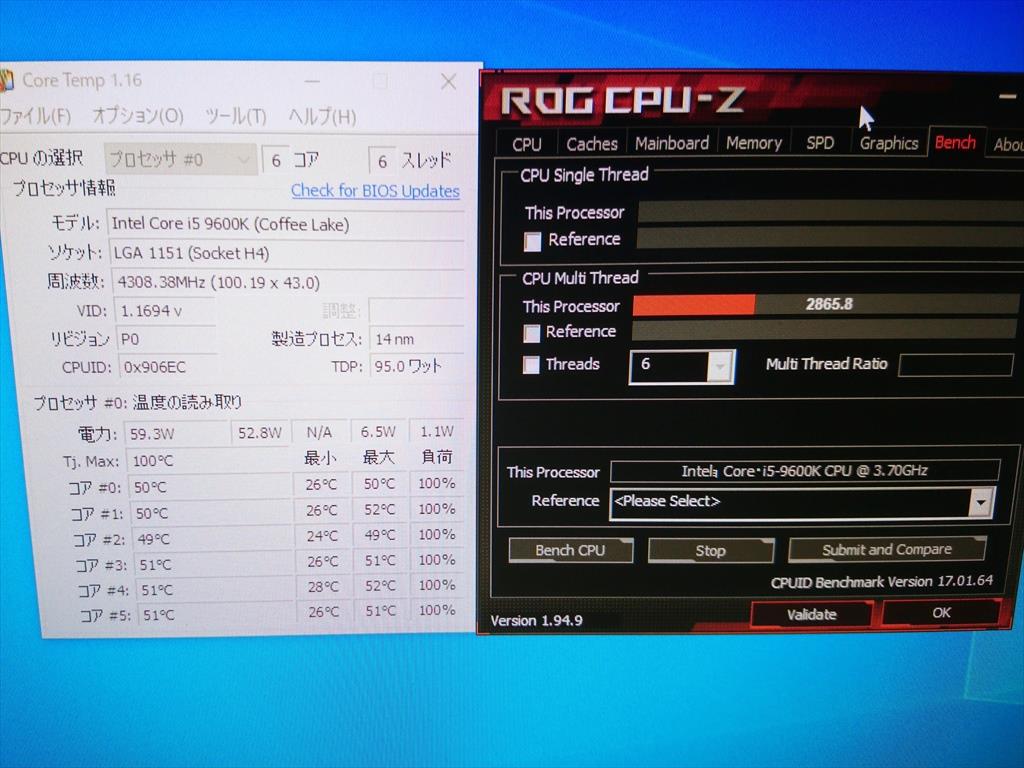The width and height of the screenshot is (1024, 768).
Task: Click the Validate button
Action: (811, 614)
